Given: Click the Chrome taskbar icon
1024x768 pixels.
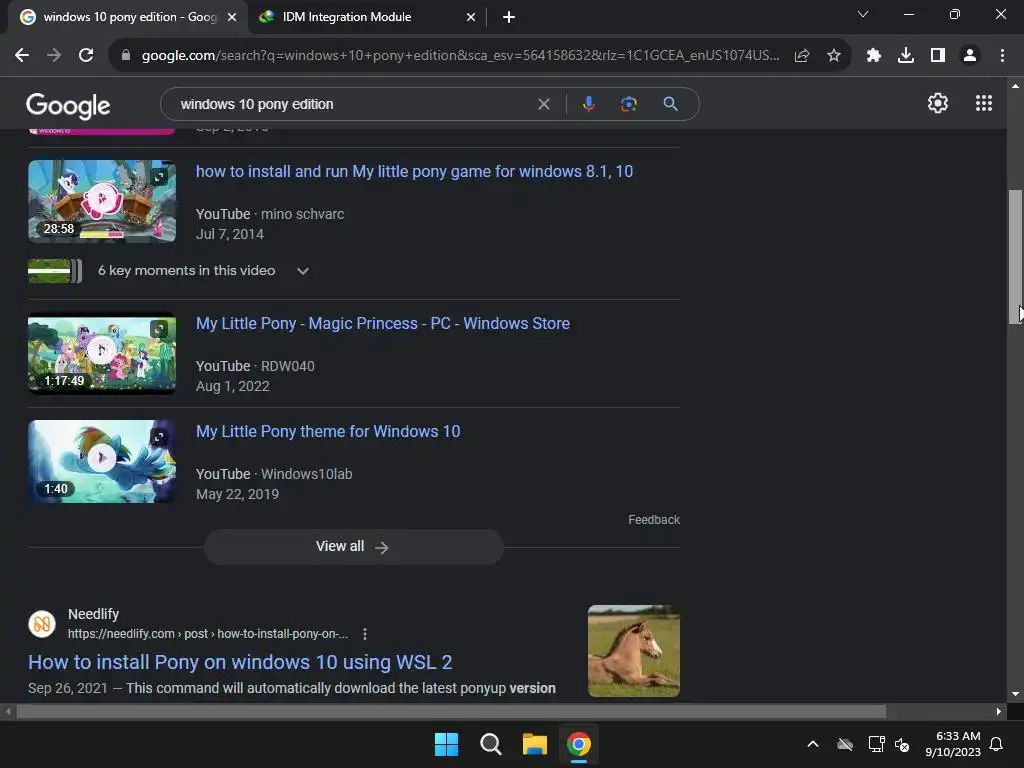Looking at the screenshot, I should [x=579, y=744].
